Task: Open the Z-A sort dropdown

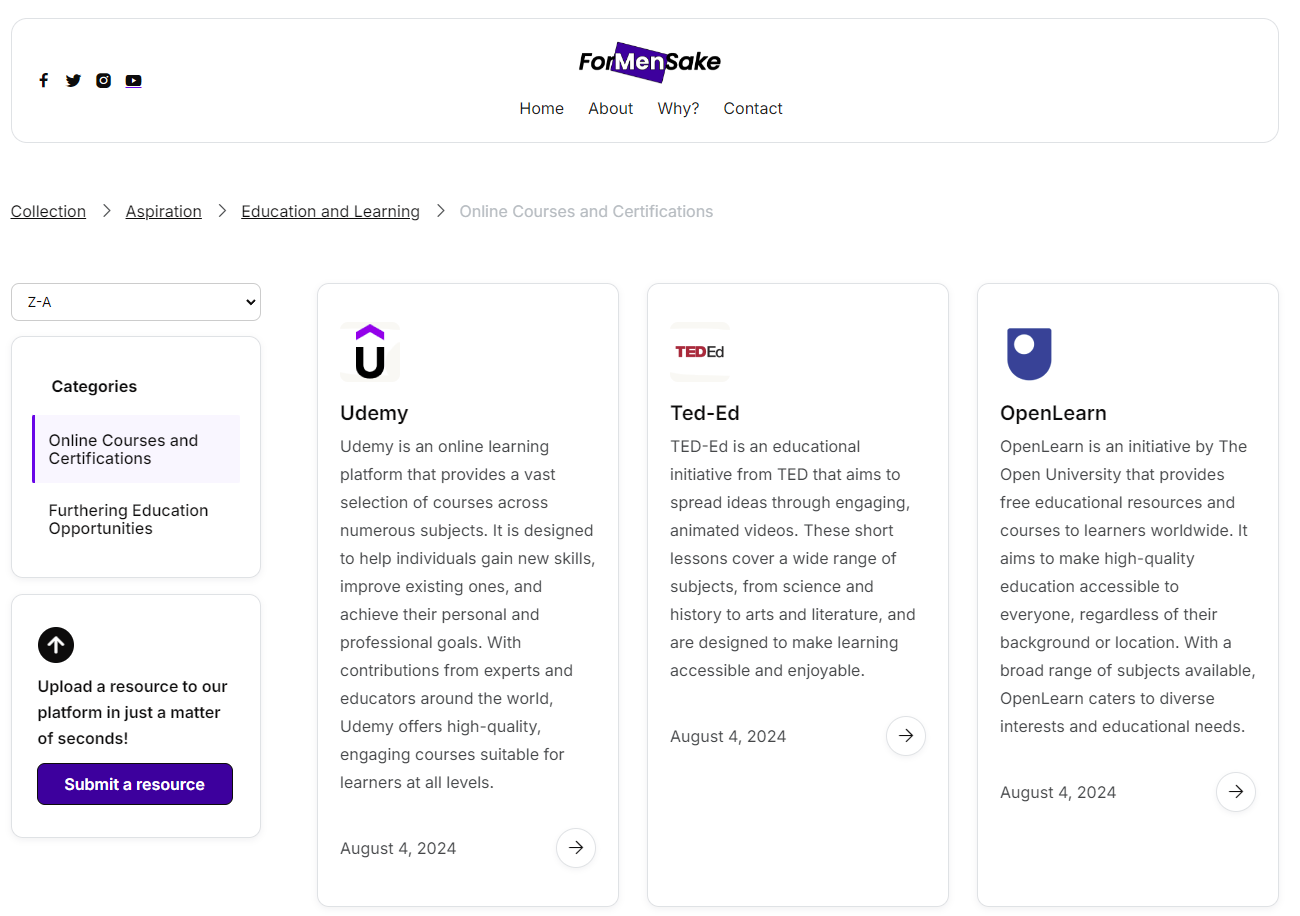Action: point(136,302)
